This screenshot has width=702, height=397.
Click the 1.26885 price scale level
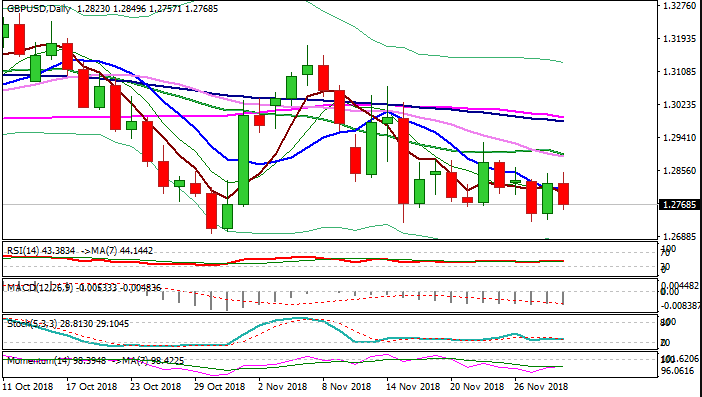click(x=681, y=236)
